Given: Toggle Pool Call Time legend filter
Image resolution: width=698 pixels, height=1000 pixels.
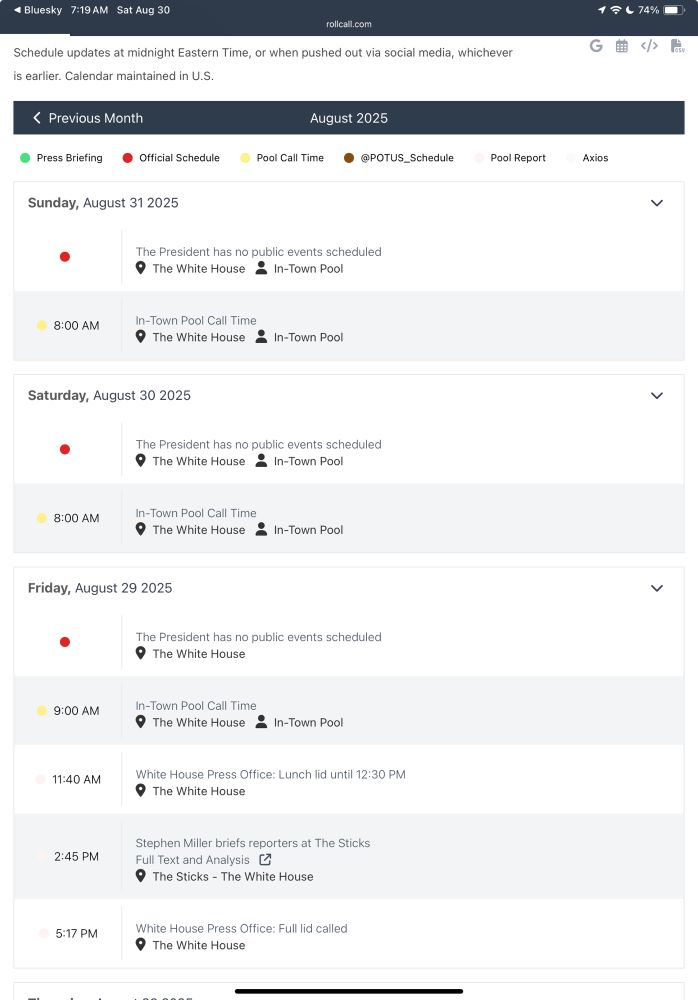Looking at the screenshot, I should point(282,158).
